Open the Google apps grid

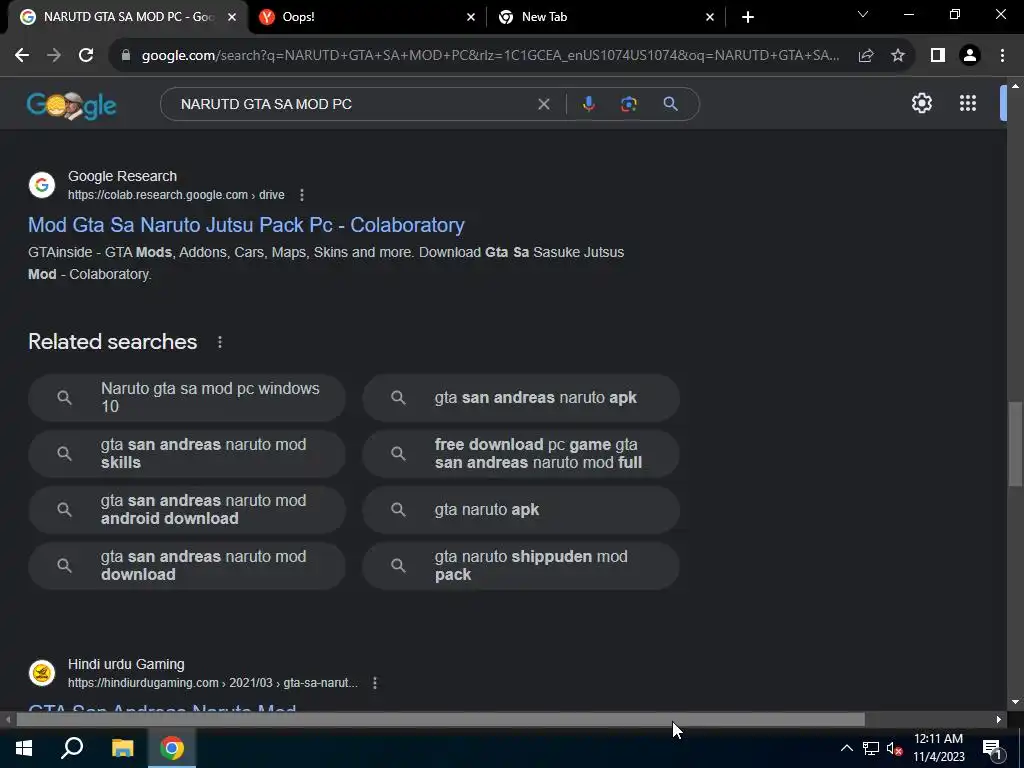pos(968,103)
